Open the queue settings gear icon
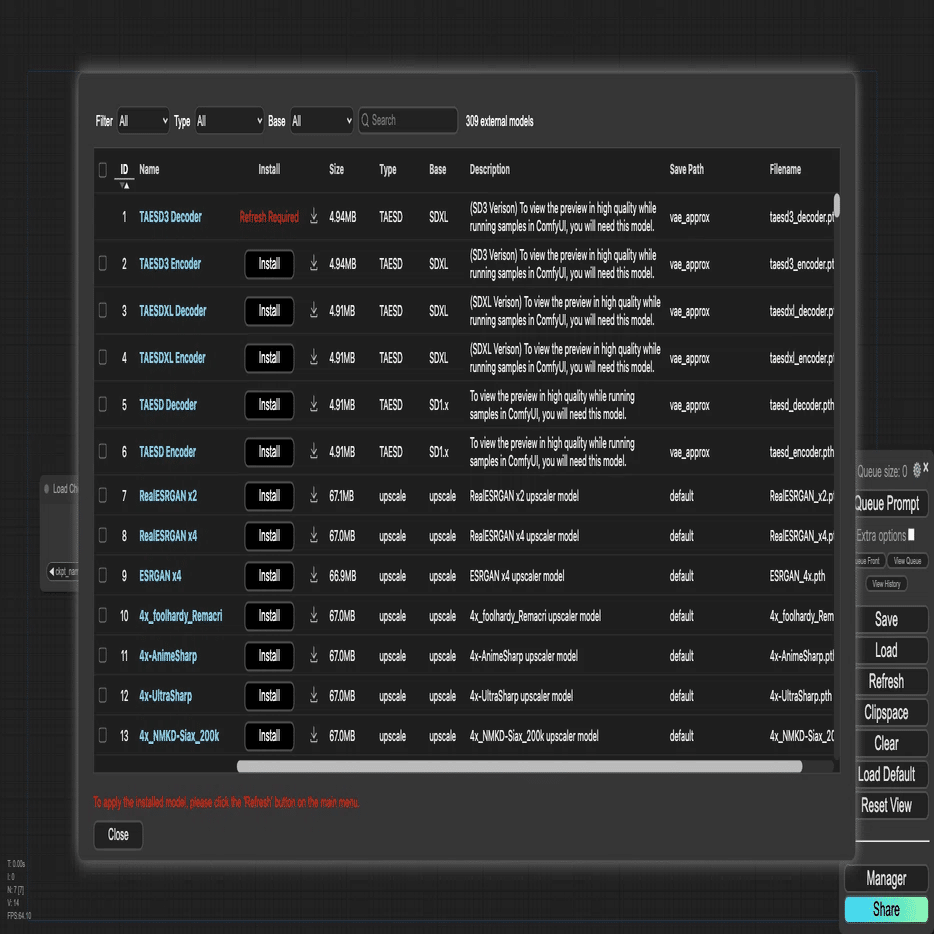934x934 pixels. tap(917, 469)
